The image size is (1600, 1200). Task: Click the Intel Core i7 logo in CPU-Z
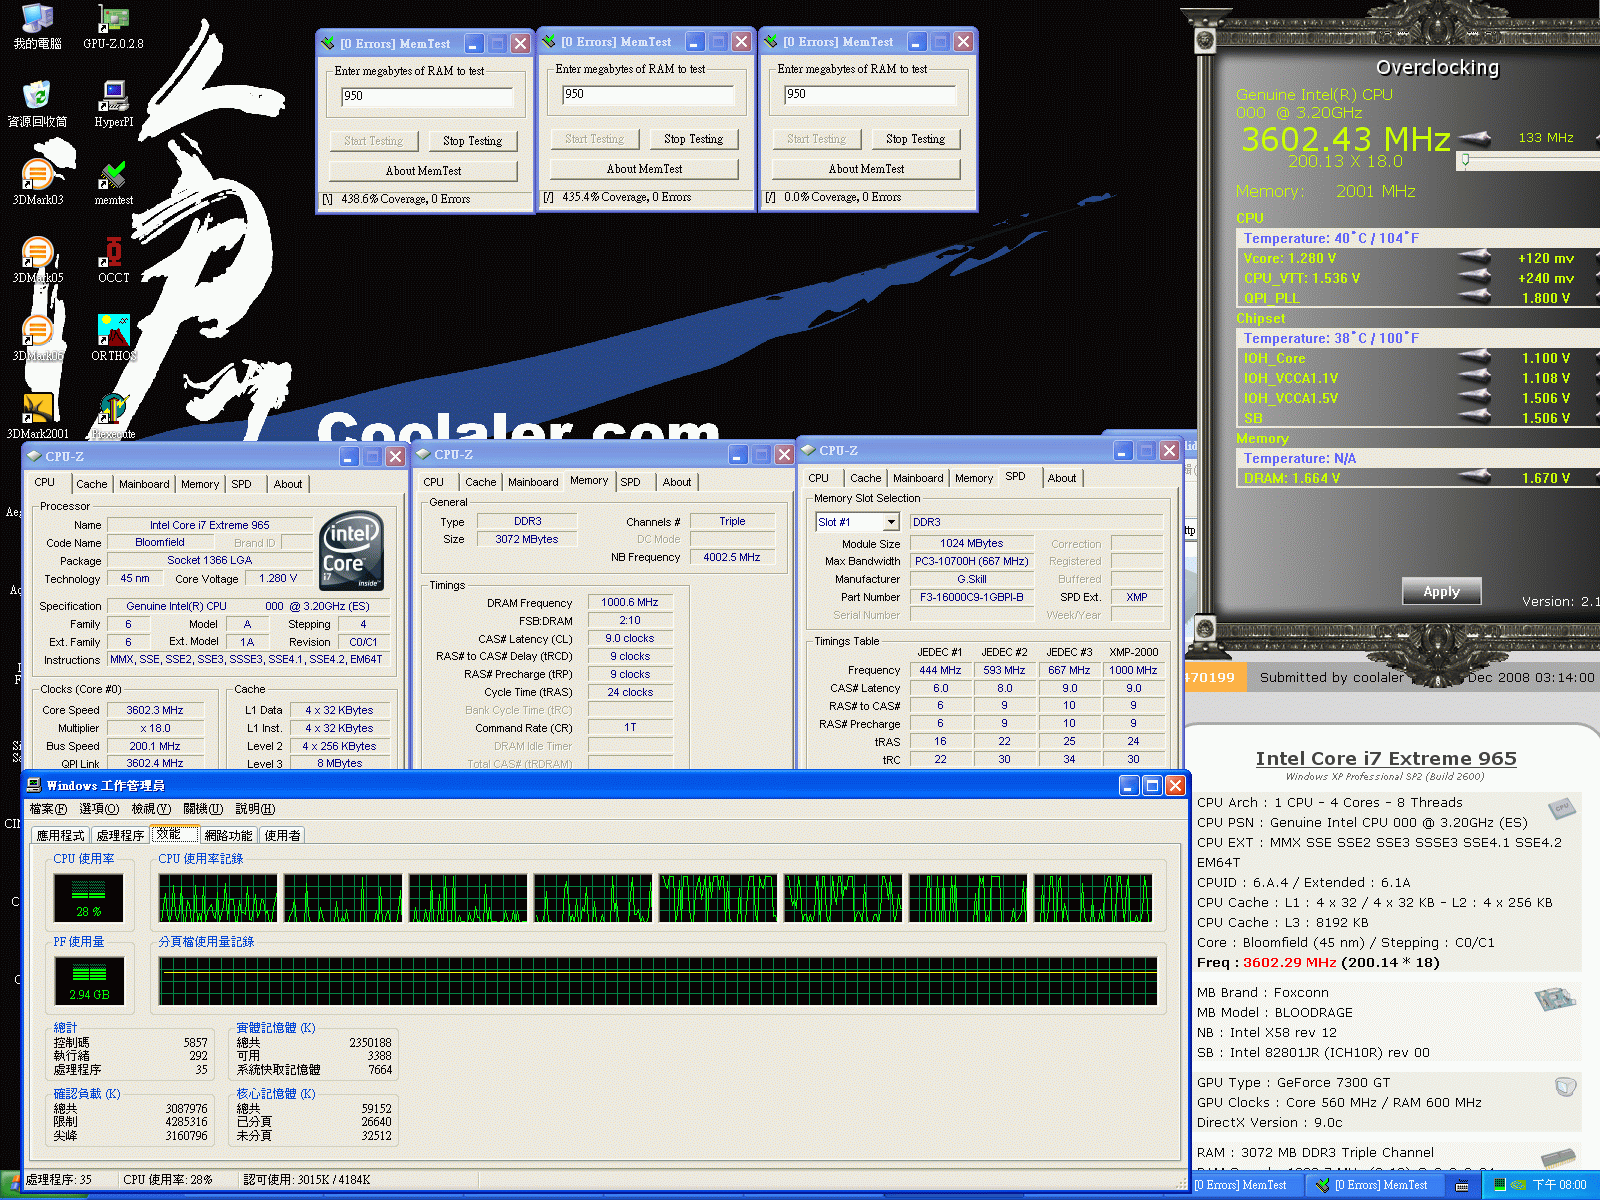[352, 551]
